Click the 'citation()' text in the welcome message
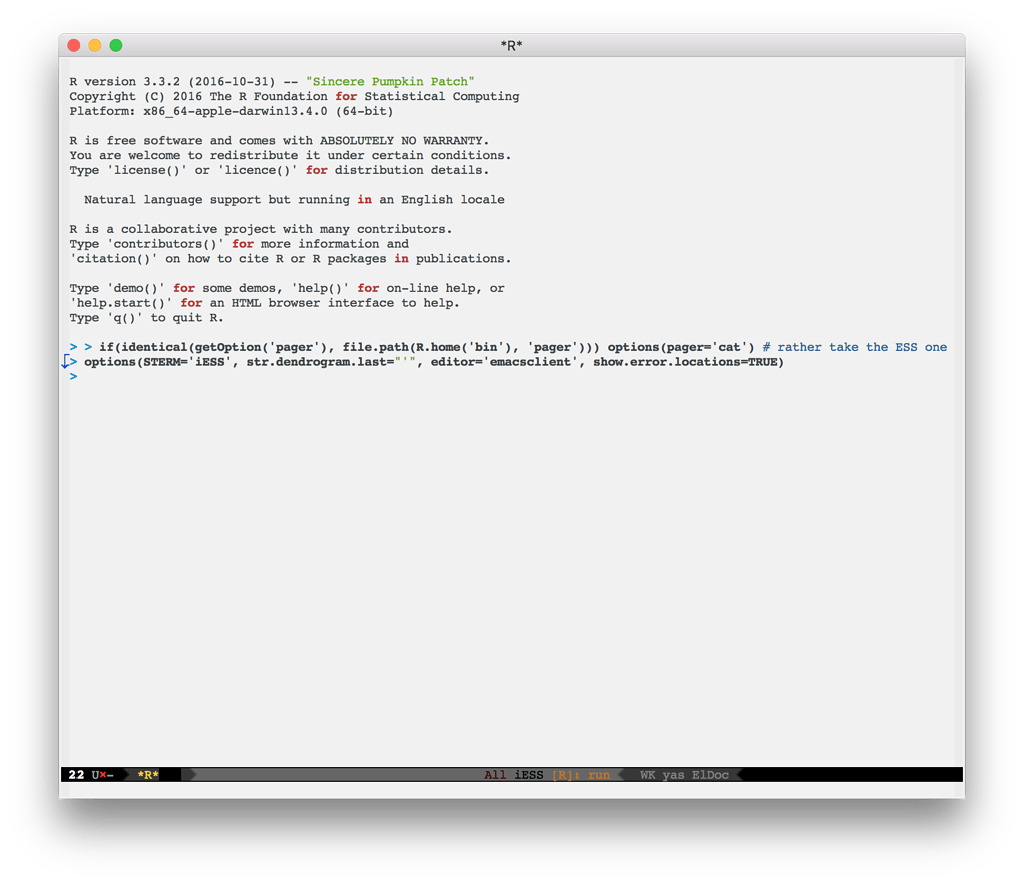This screenshot has height=882, width=1024. 107,258
